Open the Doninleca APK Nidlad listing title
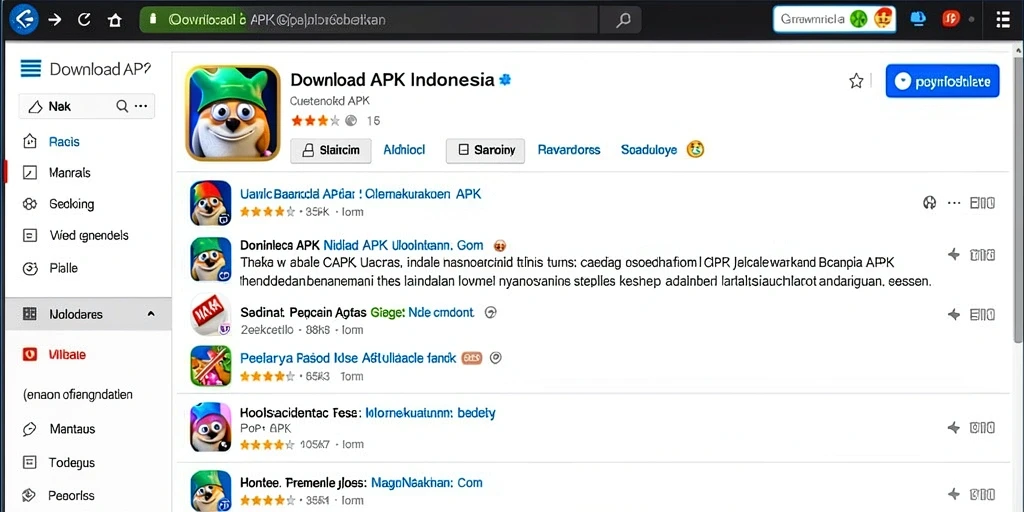Image resolution: width=1024 pixels, height=512 pixels. 361,246
